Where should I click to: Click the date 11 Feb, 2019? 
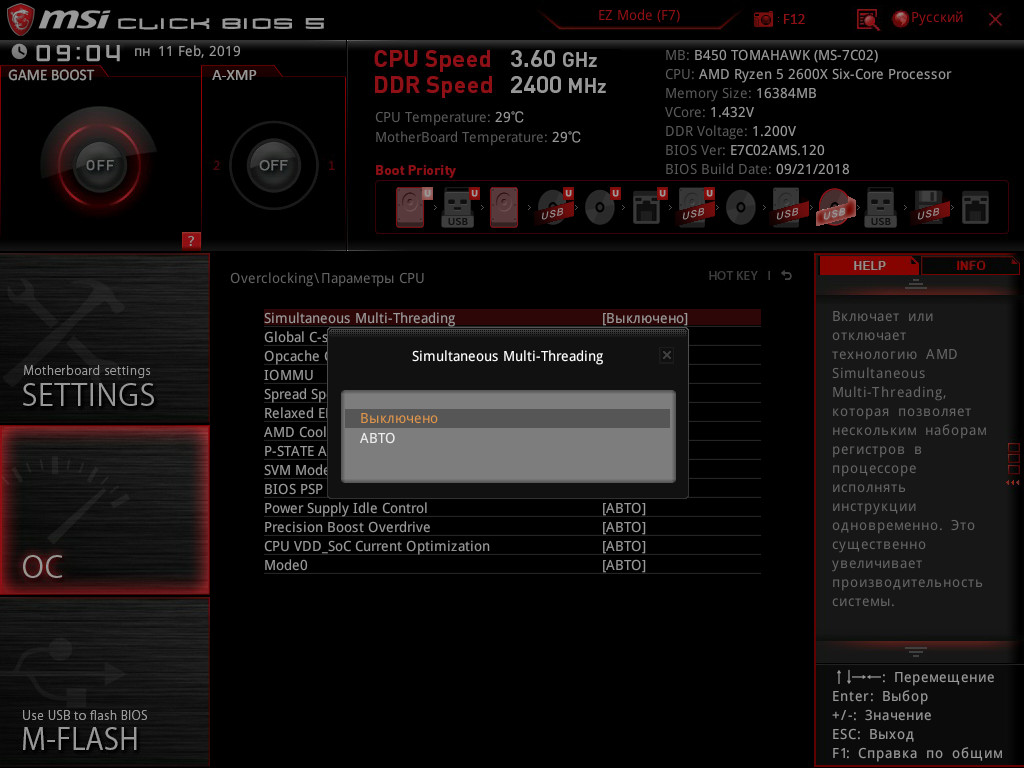(x=199, y=51)
